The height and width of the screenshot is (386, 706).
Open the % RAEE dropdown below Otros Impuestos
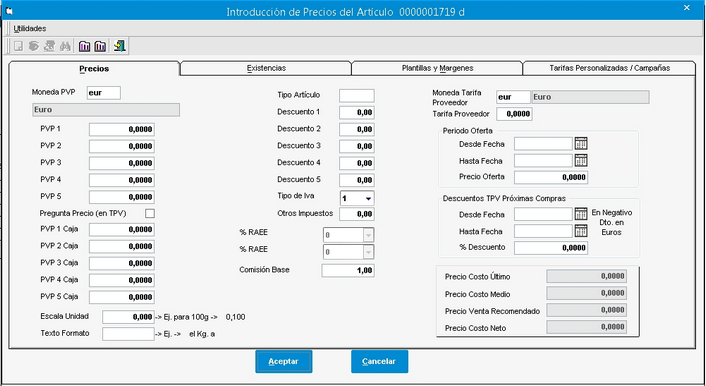tap(368, 235)
